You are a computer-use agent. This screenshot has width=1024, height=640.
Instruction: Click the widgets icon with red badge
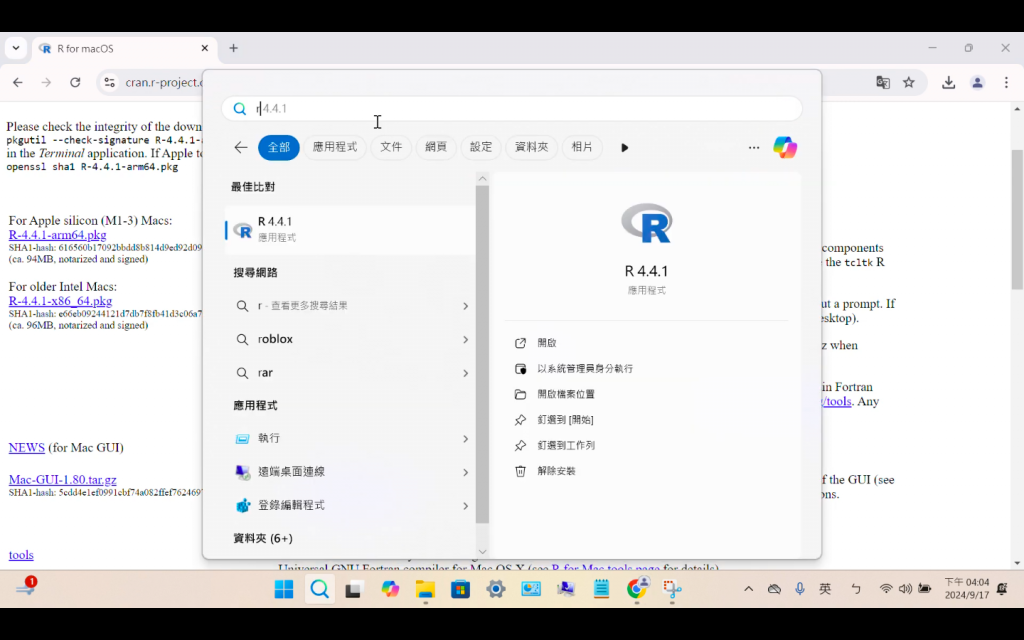point(26,586)
